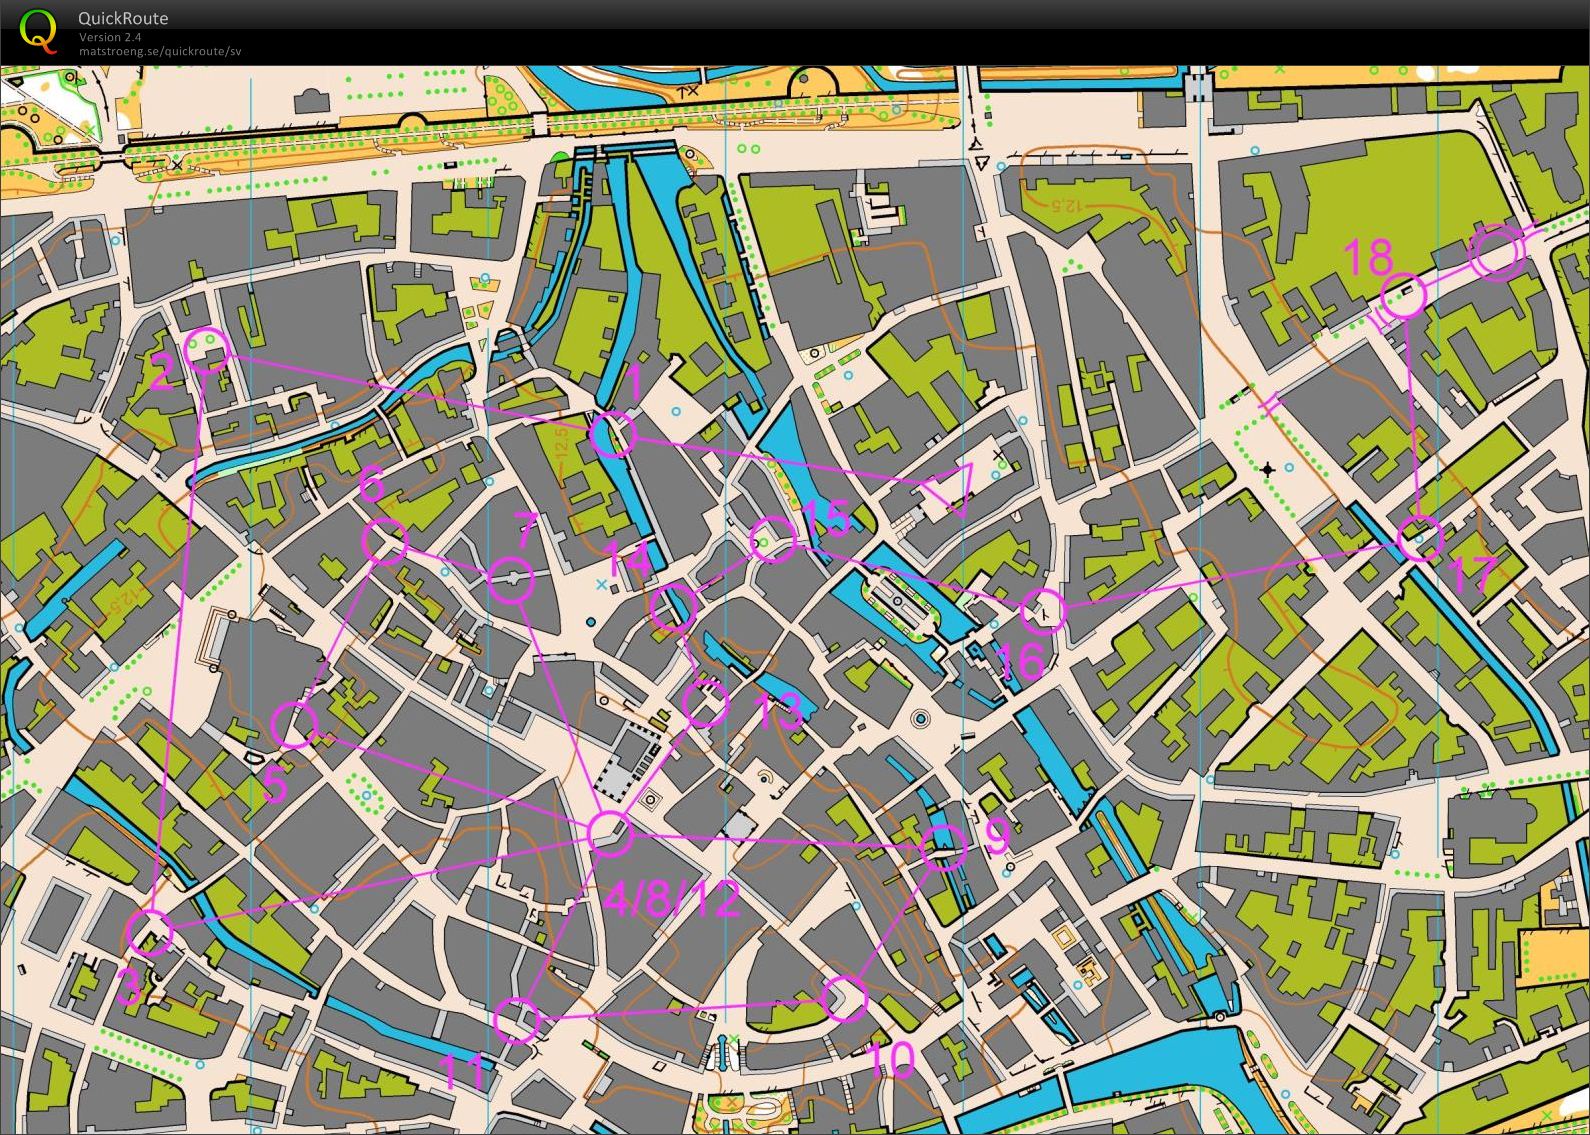Select the shared control circle 4/8/12

(610, 833)
